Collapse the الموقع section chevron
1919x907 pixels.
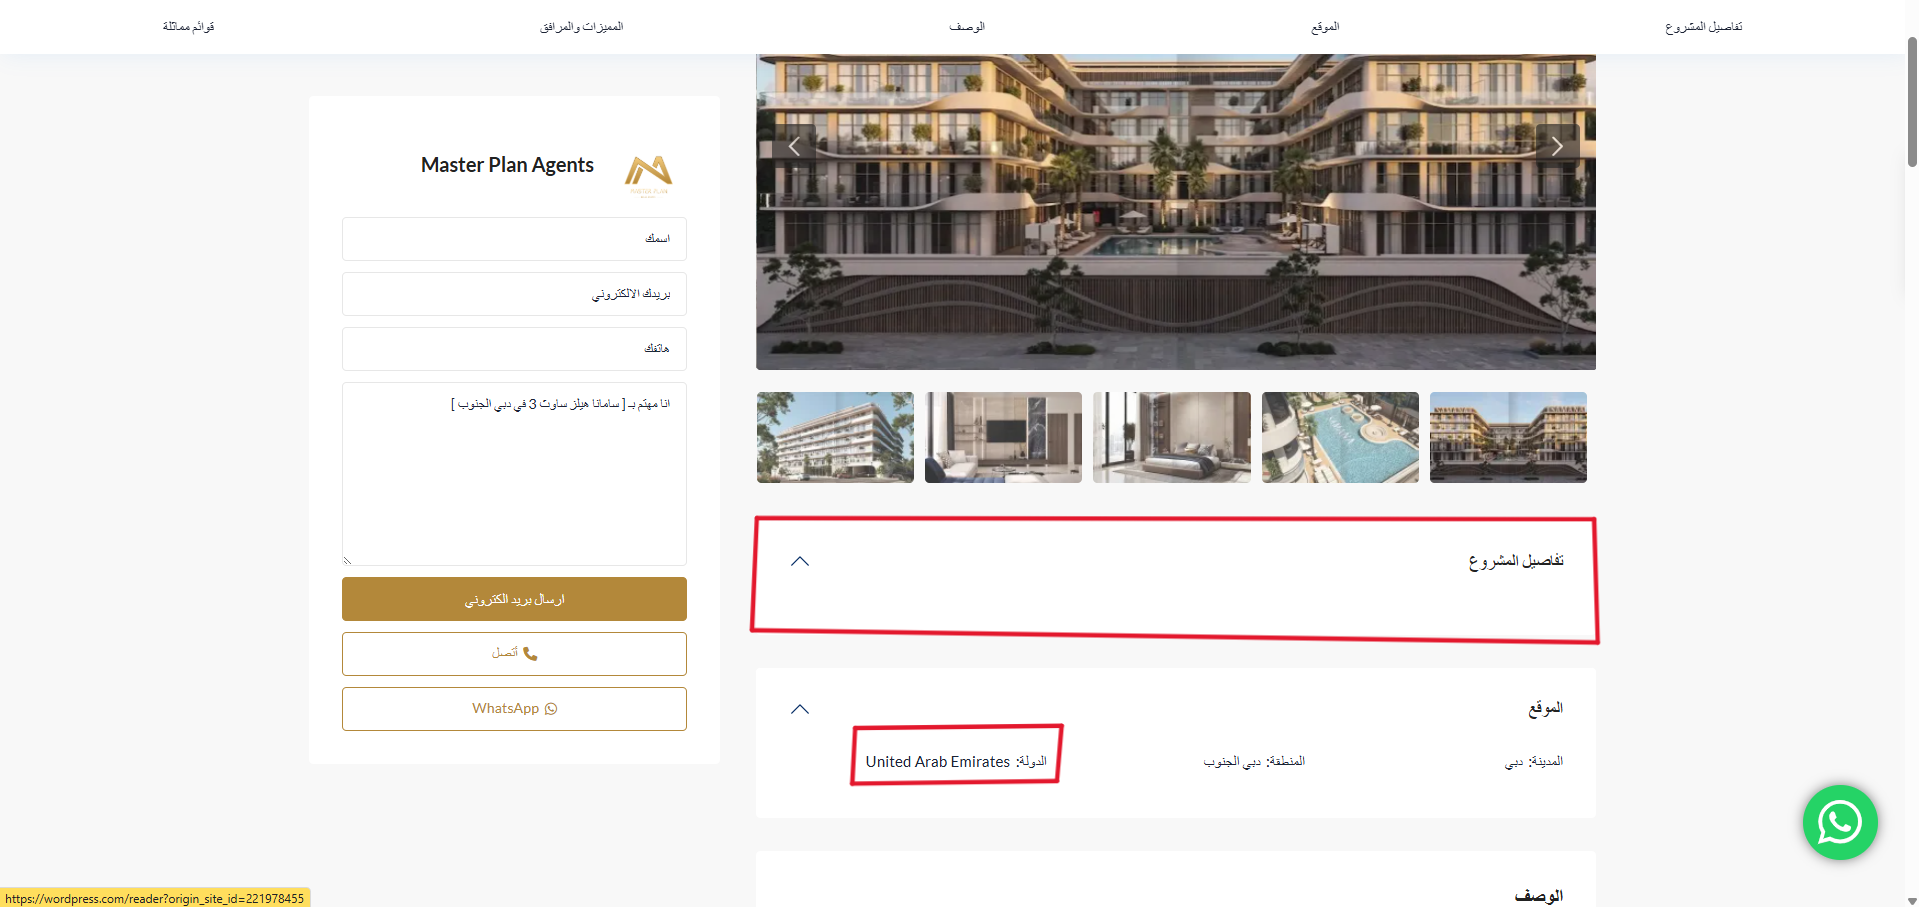tap(800, 709)
